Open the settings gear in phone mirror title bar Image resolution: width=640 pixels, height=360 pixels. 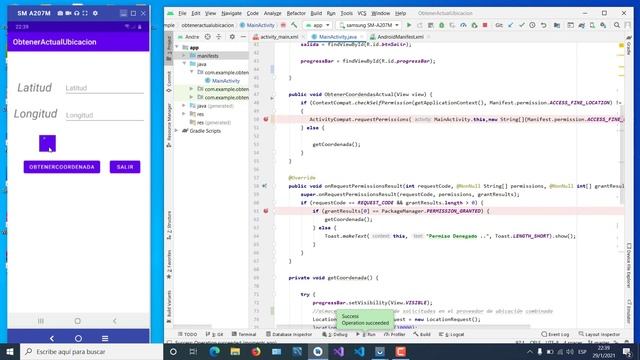[x=95, y=13]
